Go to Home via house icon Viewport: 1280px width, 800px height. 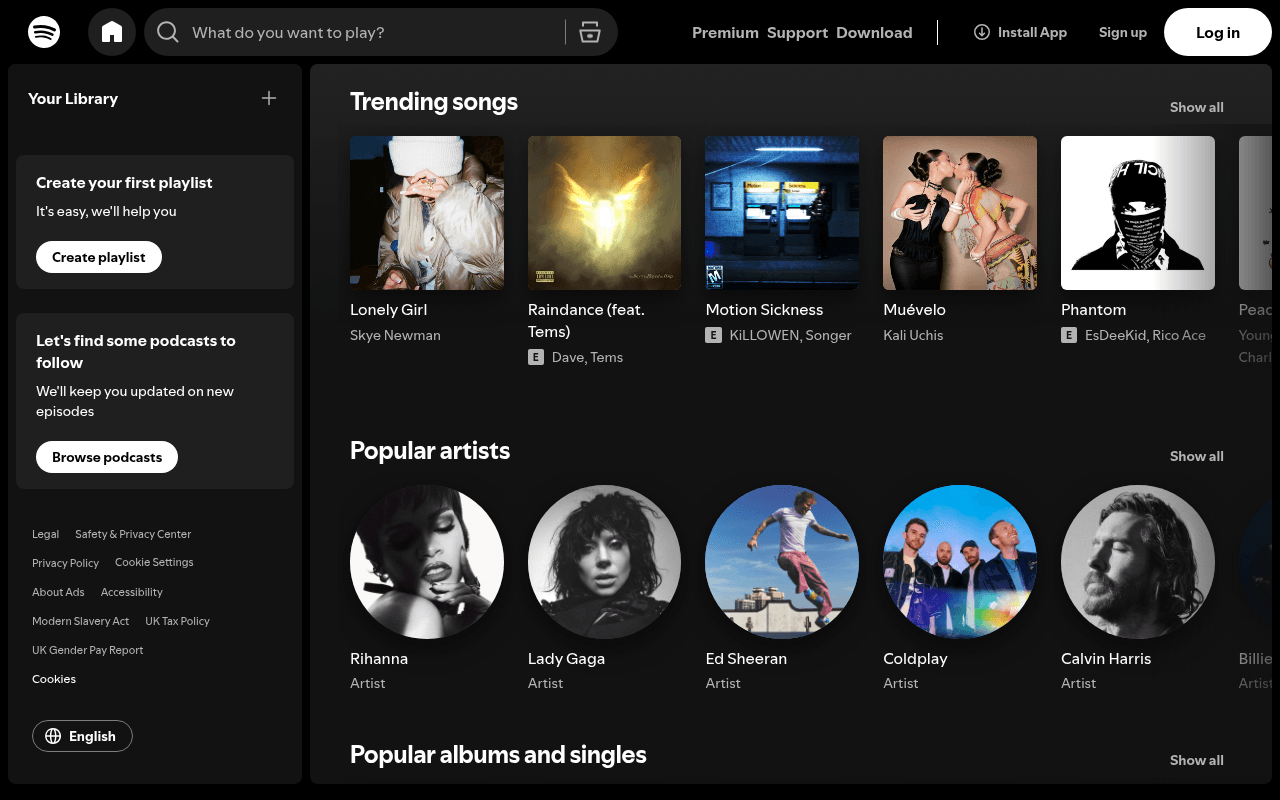point(112,32)
